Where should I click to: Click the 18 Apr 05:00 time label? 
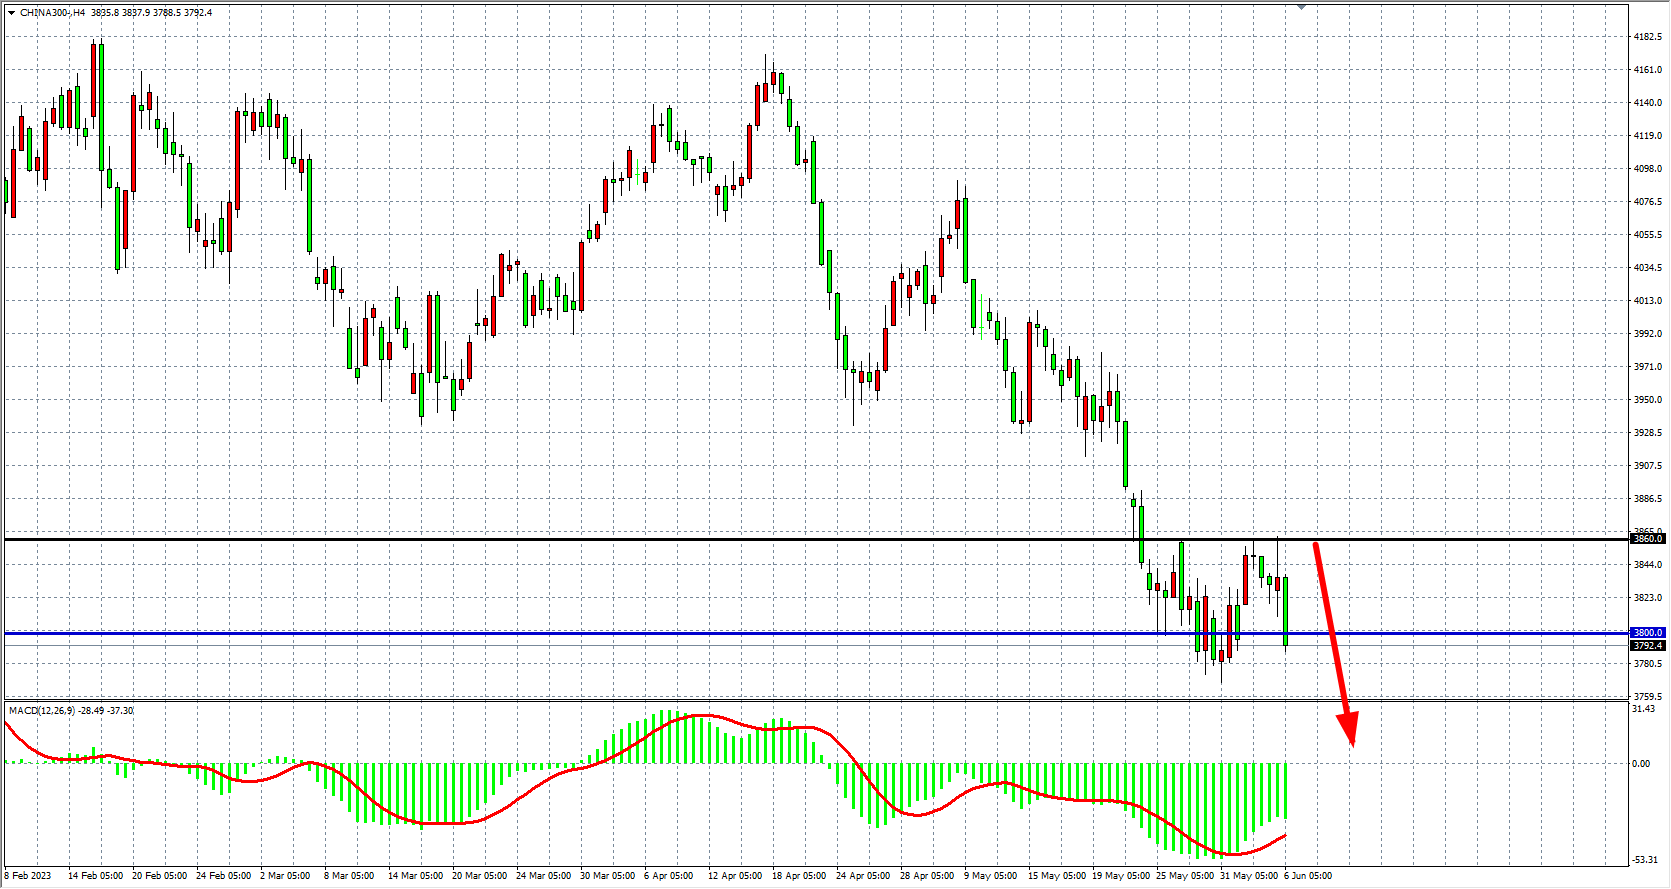click(x=799, y=876)
